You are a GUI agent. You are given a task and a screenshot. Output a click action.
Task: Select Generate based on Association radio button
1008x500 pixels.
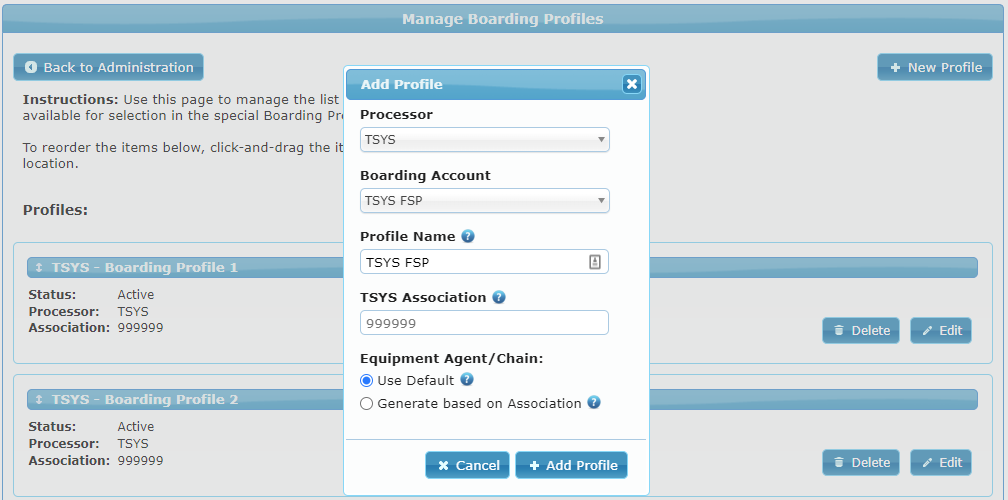tap(366, 404)
